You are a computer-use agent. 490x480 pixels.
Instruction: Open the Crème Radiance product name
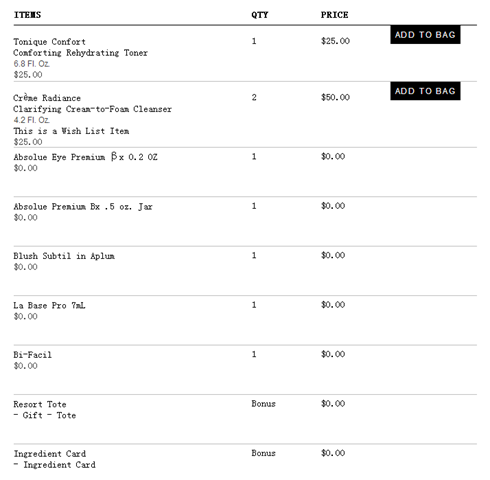(47, 98)
